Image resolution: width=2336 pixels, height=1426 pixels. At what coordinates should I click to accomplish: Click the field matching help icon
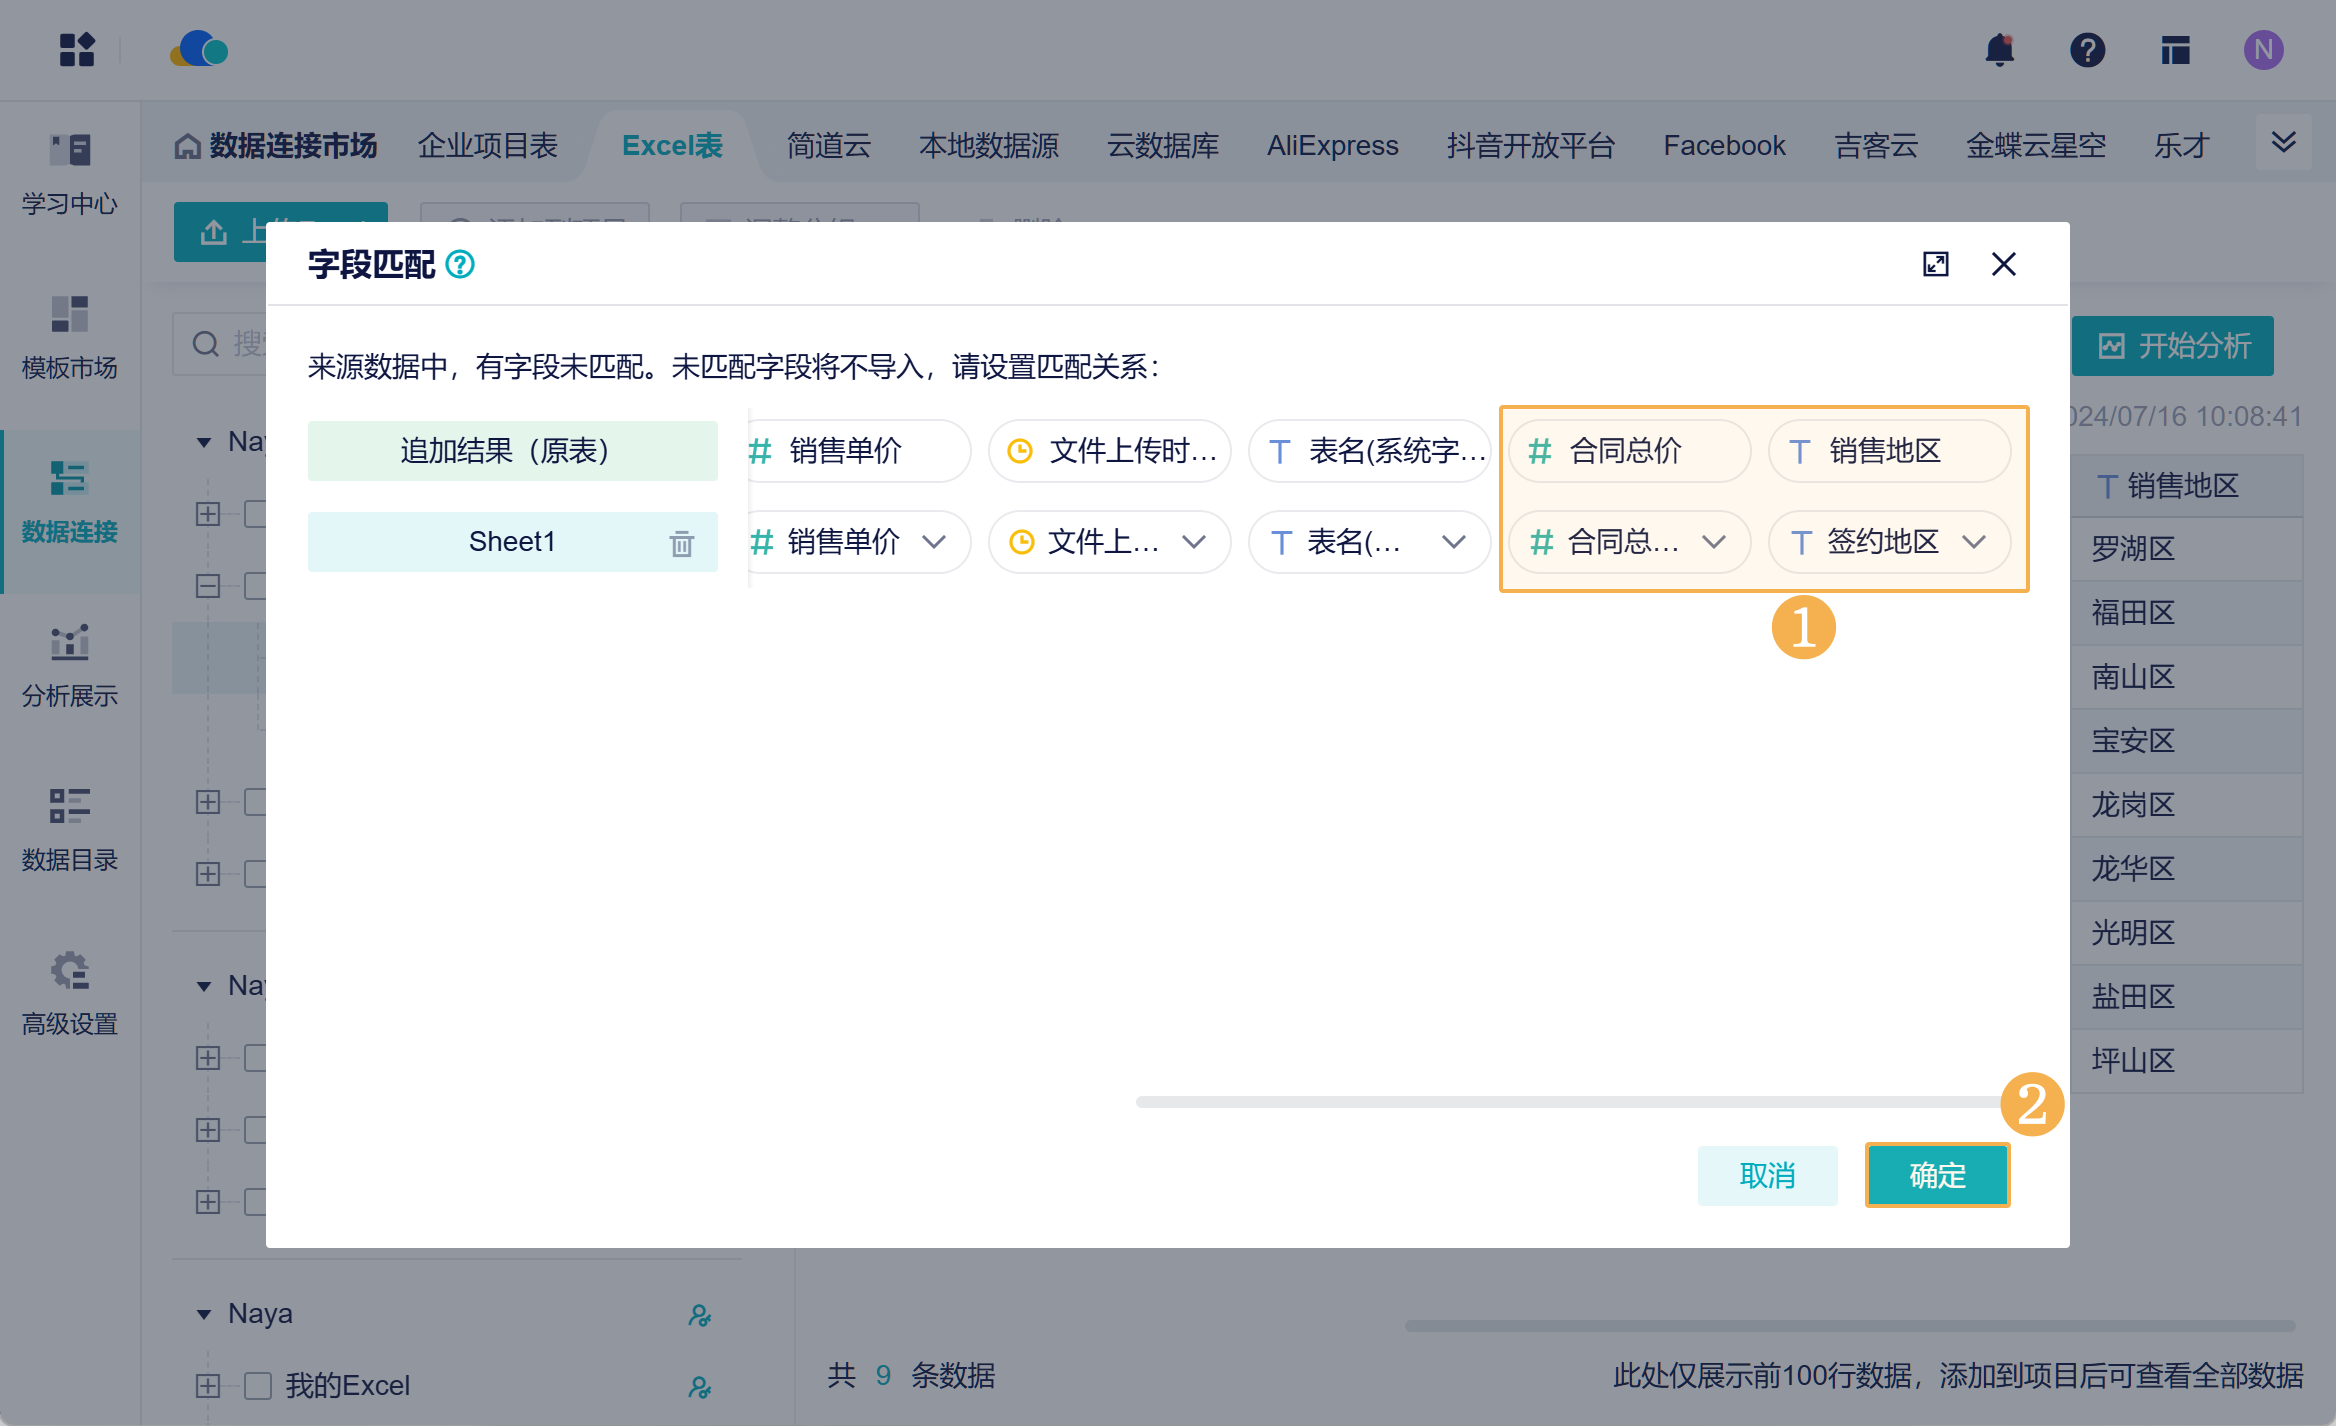click(460, 265)
